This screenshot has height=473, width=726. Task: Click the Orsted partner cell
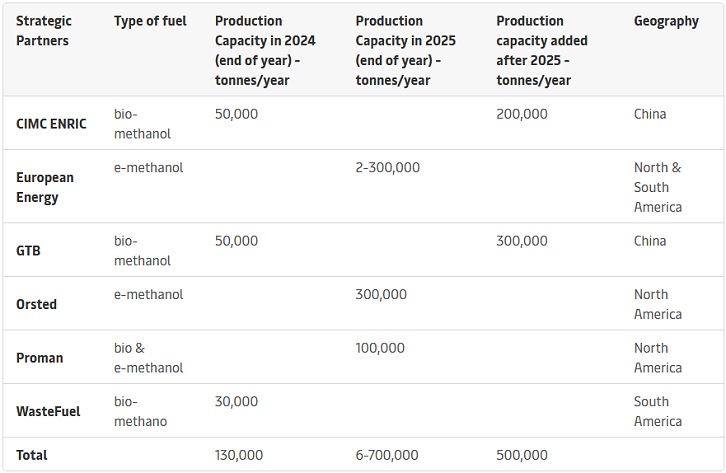click(x=36, y=304)
